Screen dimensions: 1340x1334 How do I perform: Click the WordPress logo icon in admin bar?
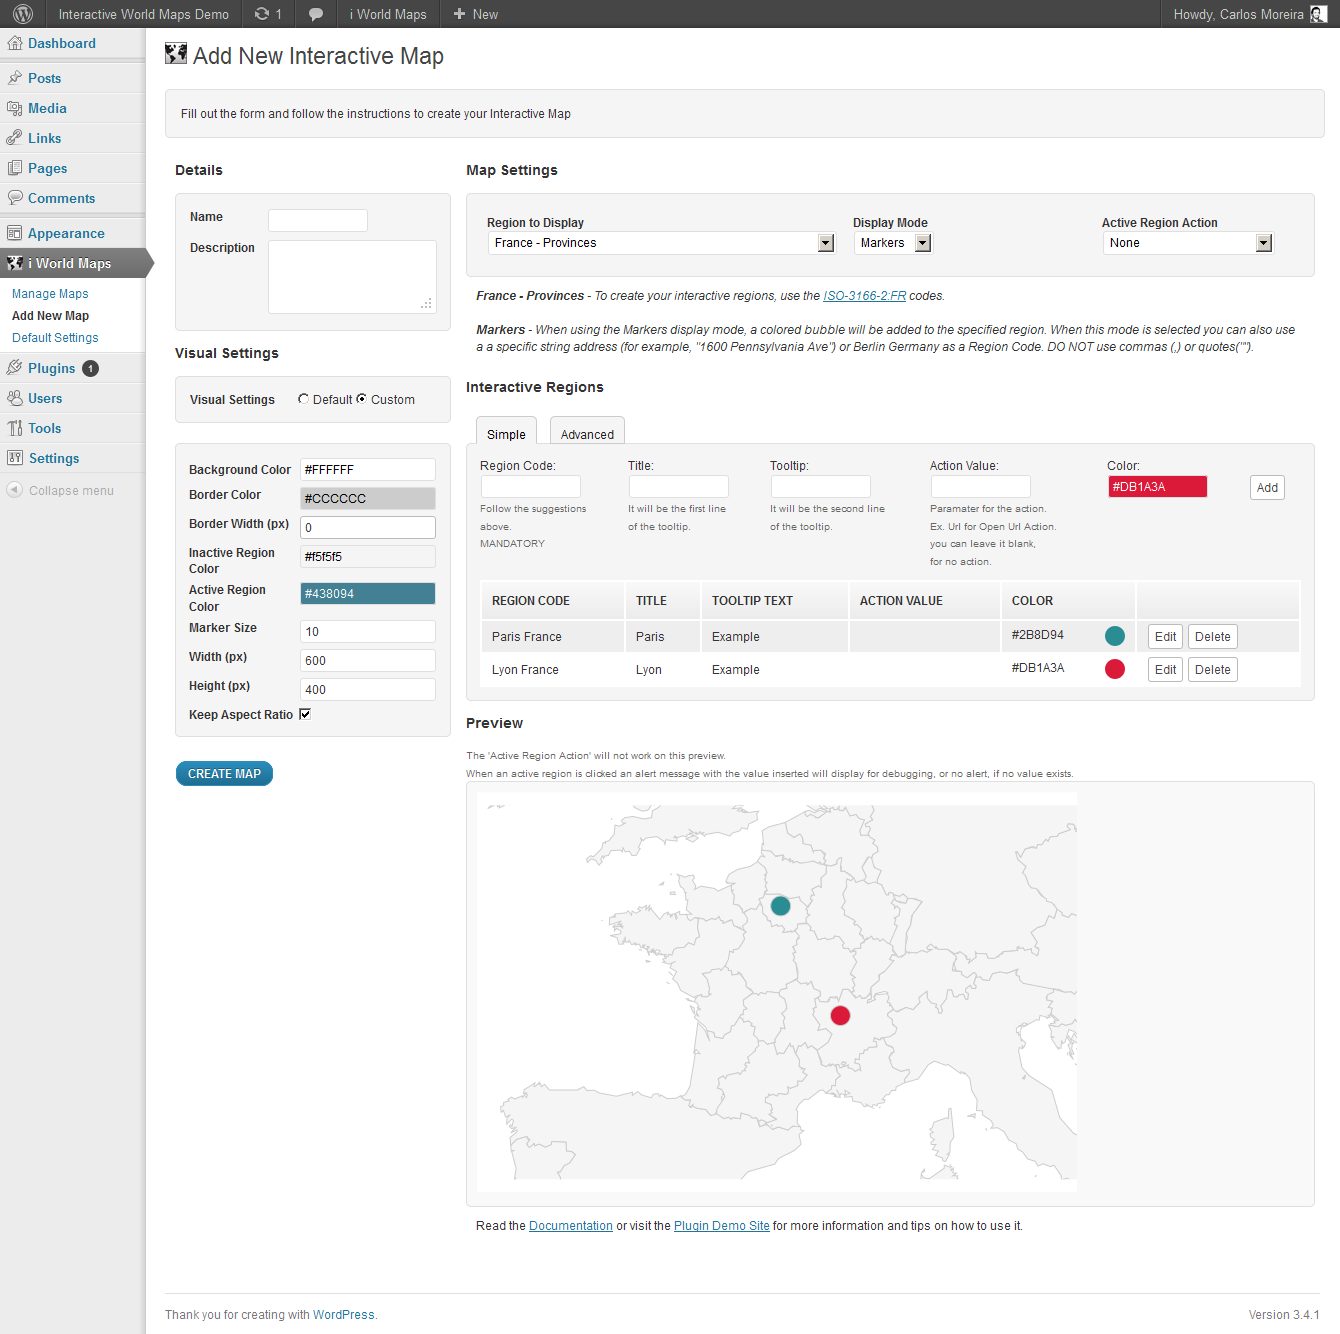(23, 14)
